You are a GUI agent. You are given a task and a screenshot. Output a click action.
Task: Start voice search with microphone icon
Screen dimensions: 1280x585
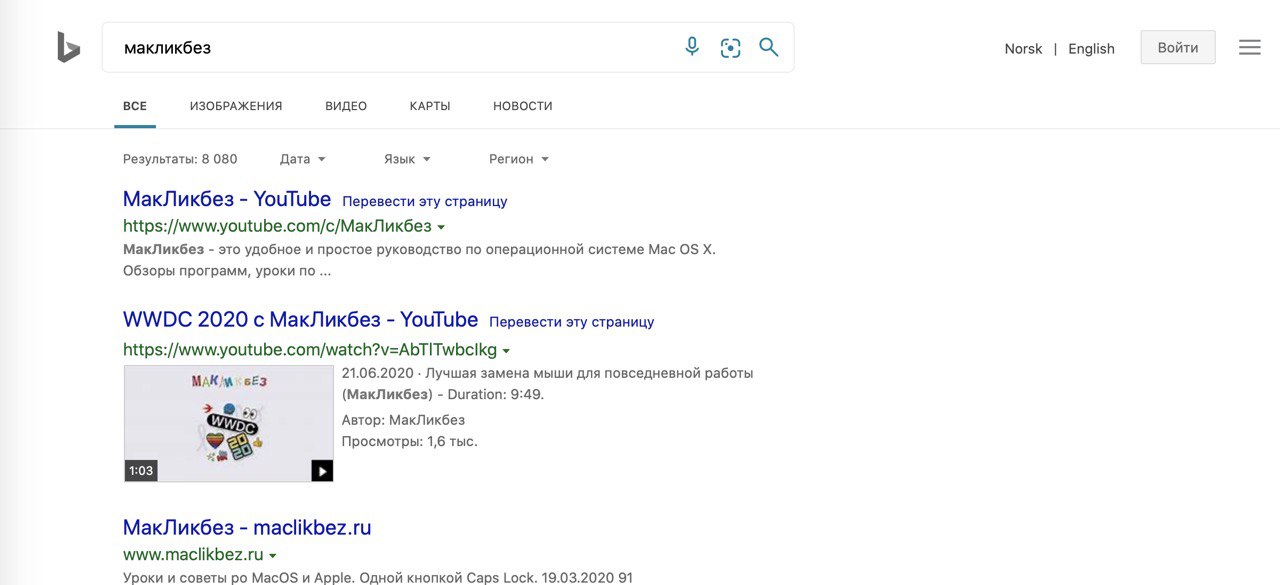click(692, 47)
